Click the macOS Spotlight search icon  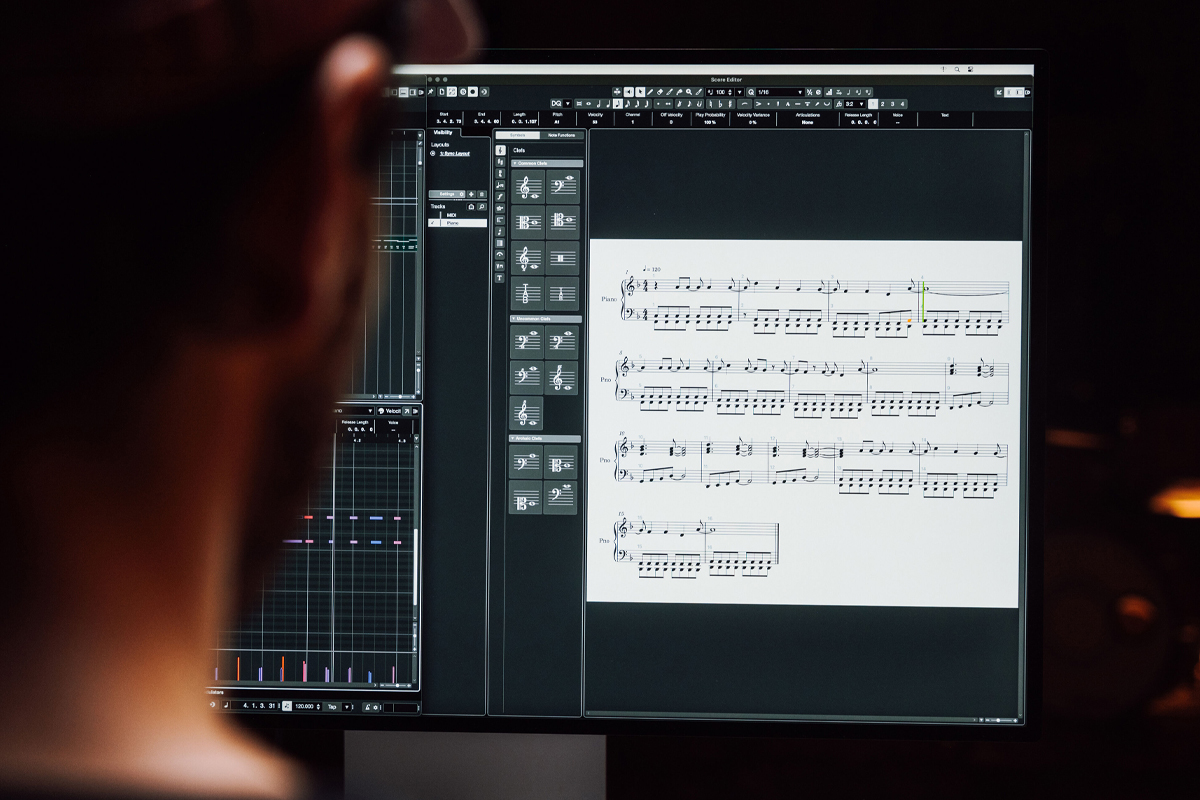click(x=957, y=69)
